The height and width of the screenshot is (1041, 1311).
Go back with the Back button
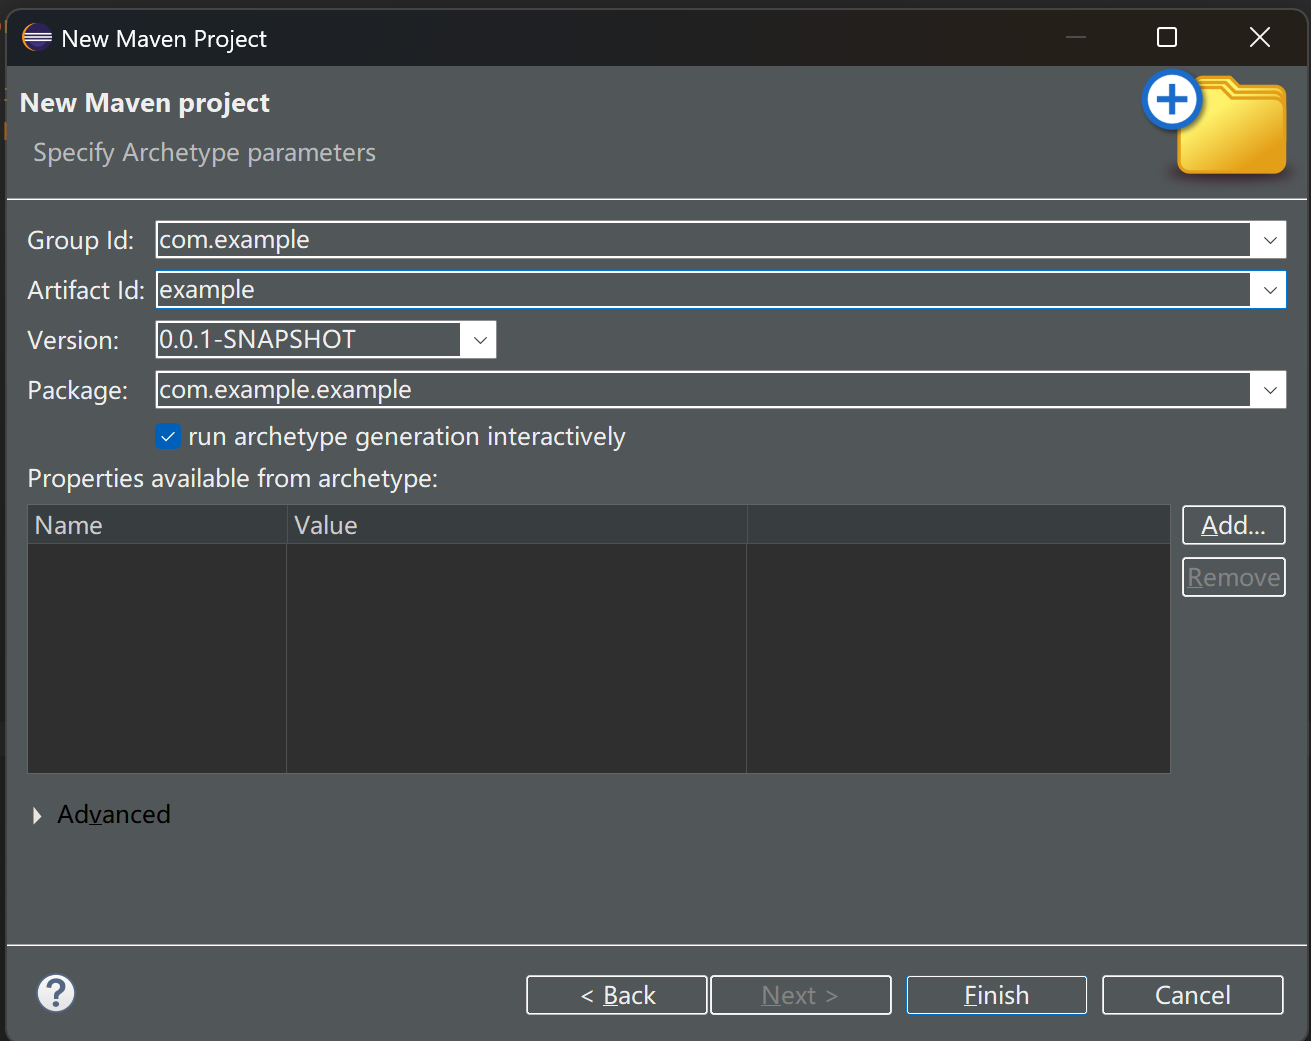[617, 995]
